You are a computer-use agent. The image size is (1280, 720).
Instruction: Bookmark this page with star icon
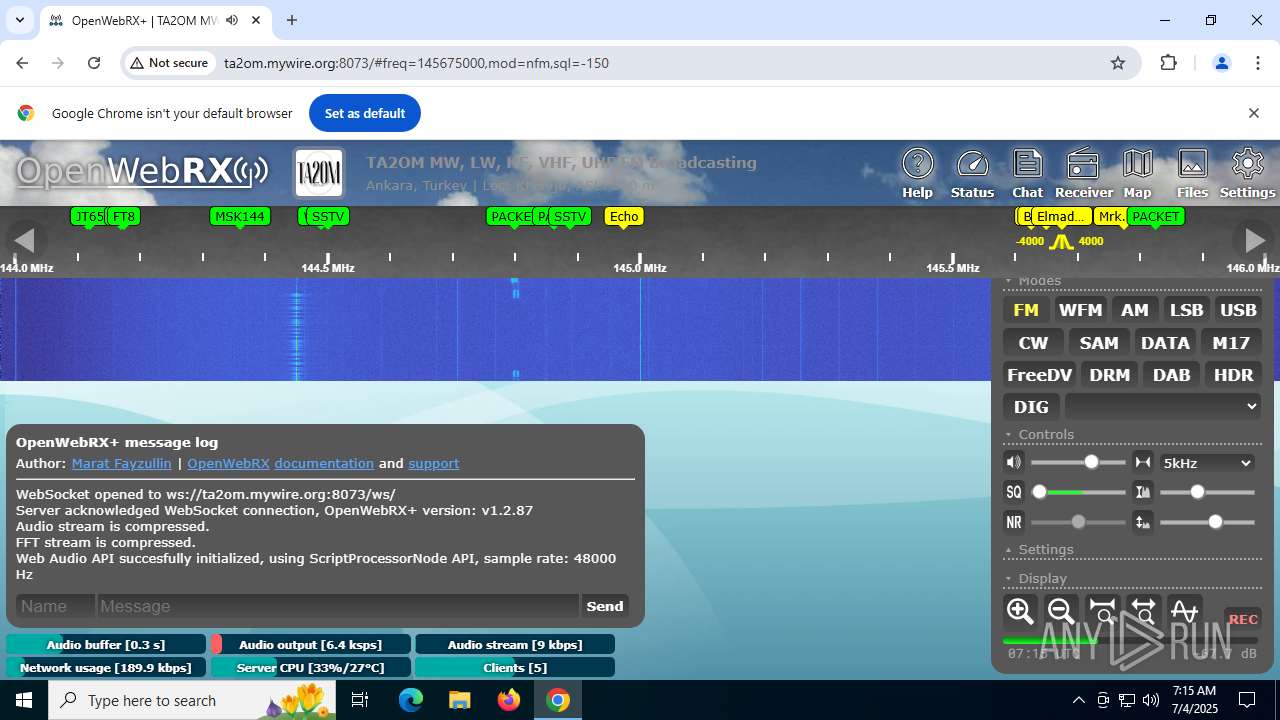tap(1118, 63)
